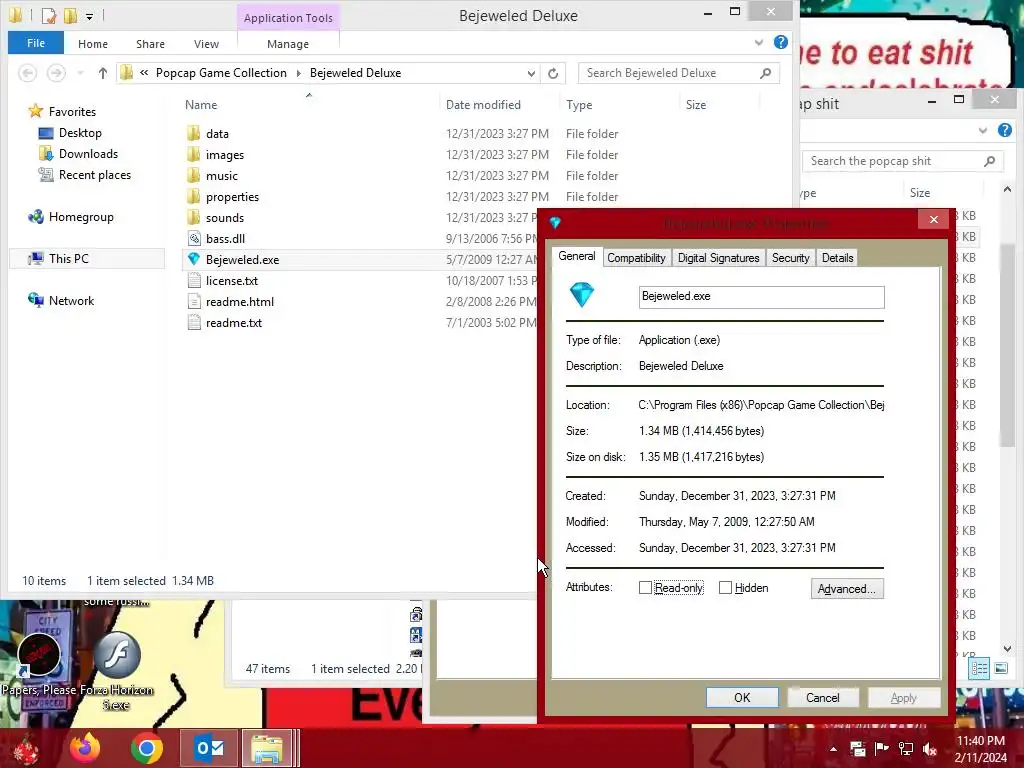This screenshot has height=768, width=1024.
Task: Switch to Security tab in Properties
Action: pyautogui.click(x=790, y=258)
